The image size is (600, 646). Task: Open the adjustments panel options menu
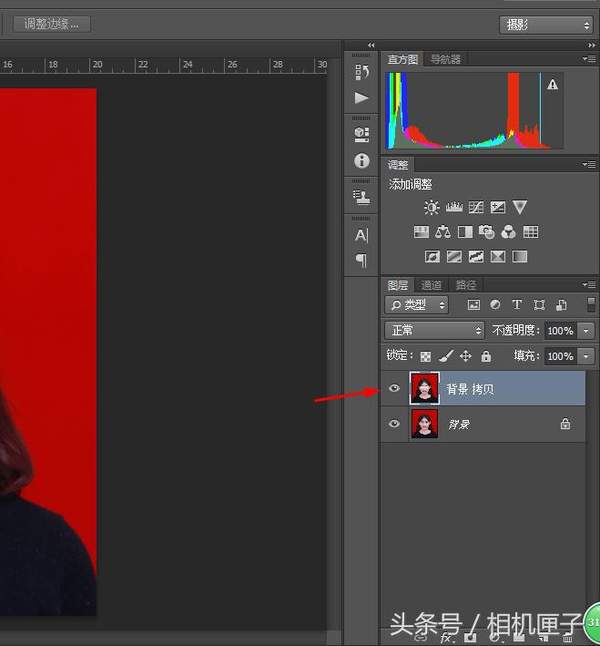pos(589,164)
